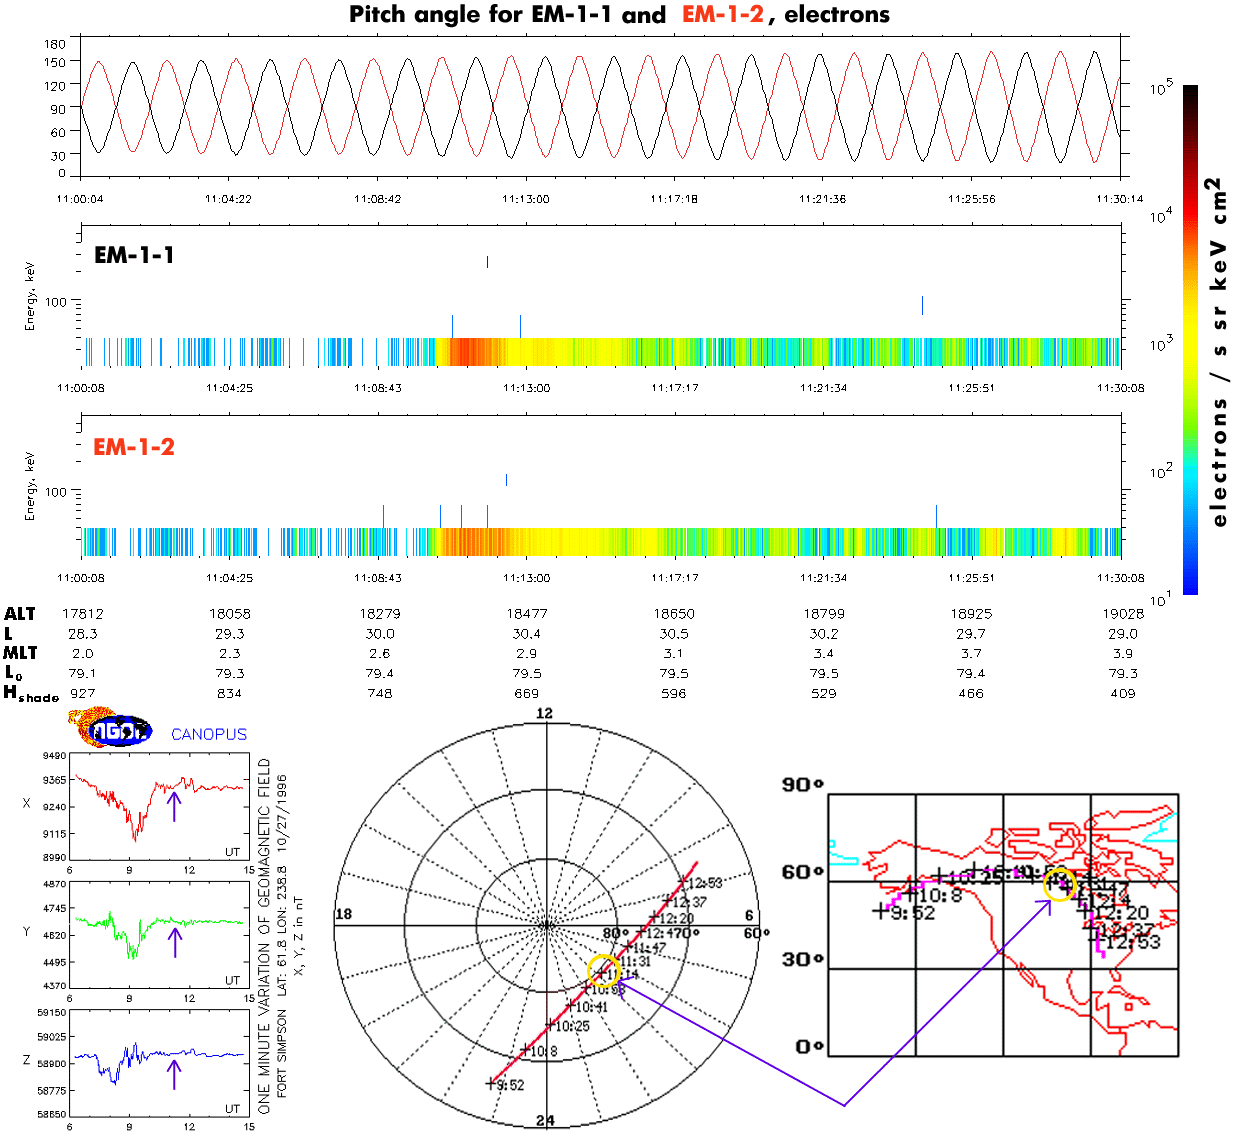Click the MLT row header in the data table
The image size is (1233, 1141).
tap(20, 653)
